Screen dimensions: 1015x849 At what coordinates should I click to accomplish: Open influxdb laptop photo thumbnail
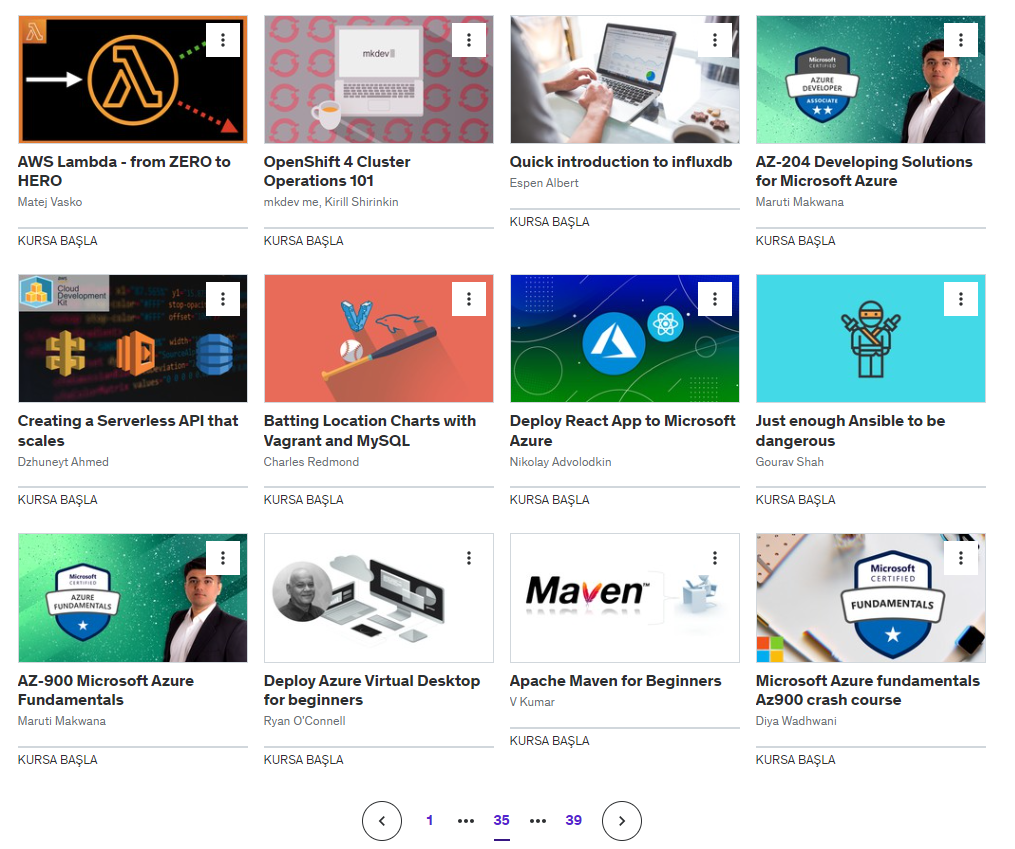[625, 80]
